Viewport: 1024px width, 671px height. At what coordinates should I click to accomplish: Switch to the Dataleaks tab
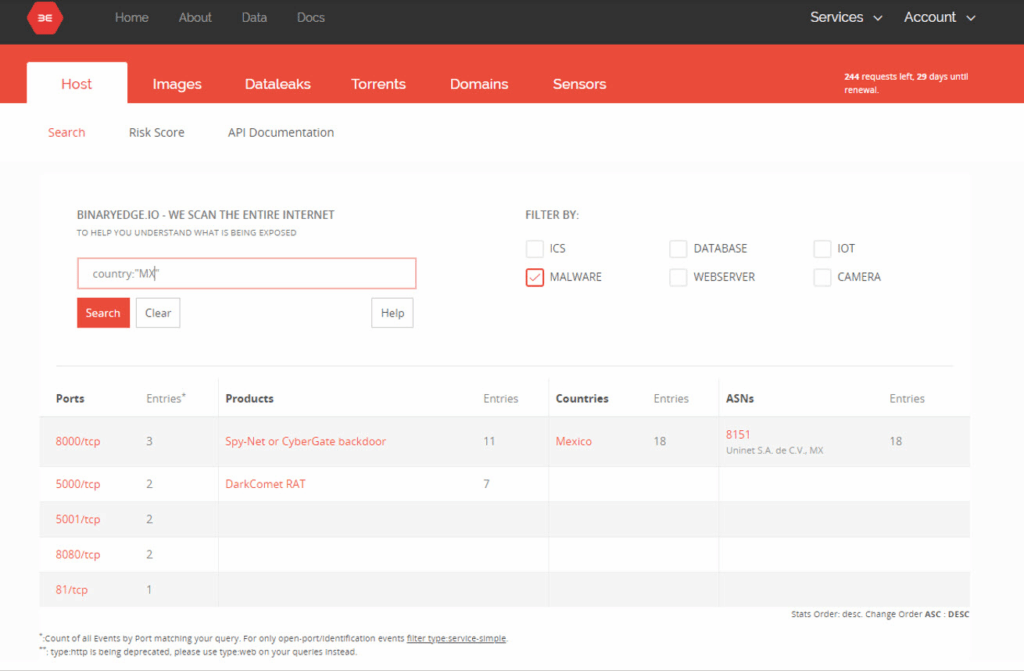278,84
